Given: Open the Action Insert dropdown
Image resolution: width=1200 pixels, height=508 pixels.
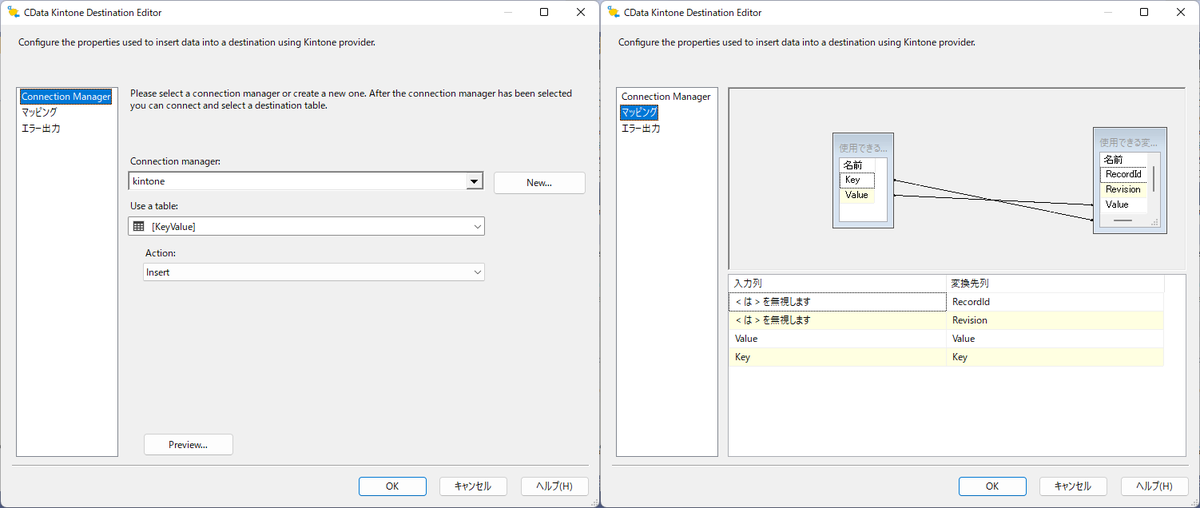Looking at the screenshot, I should click(x=314, y=272).
